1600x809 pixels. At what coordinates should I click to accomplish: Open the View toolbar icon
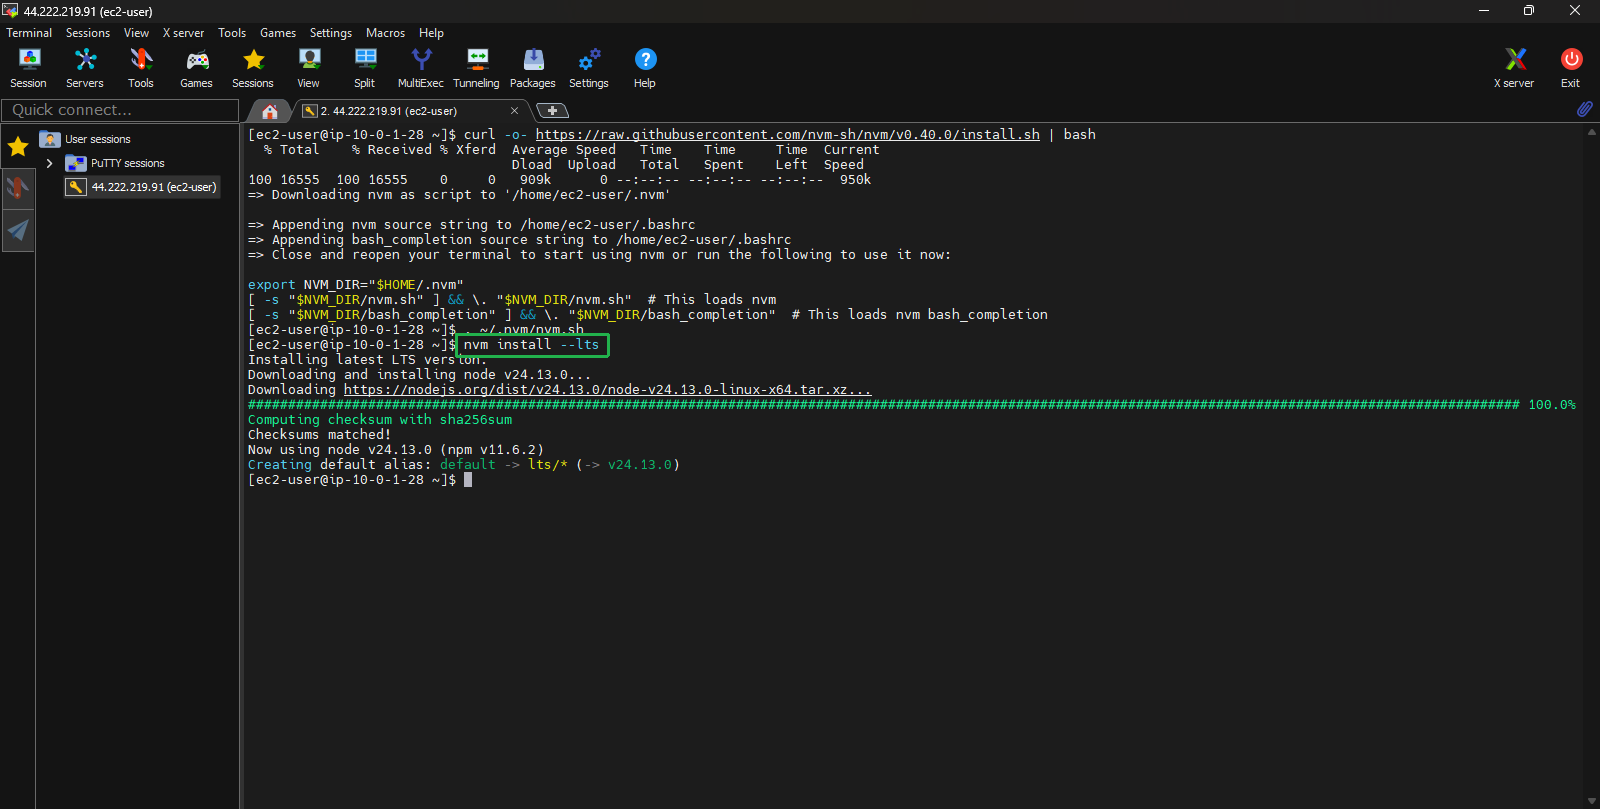coord(309,68)
